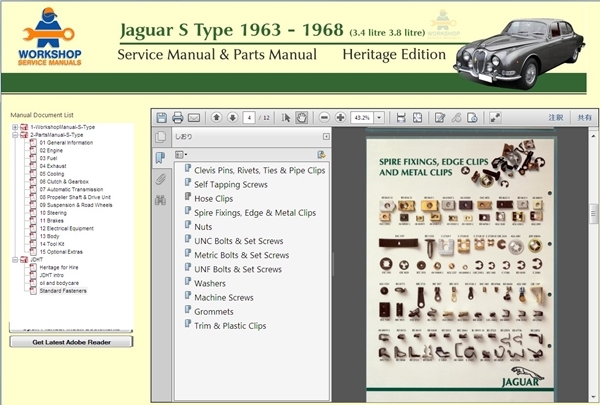Click the page number input field
This screenshot has height=405, width=600.
click(249, 118)
